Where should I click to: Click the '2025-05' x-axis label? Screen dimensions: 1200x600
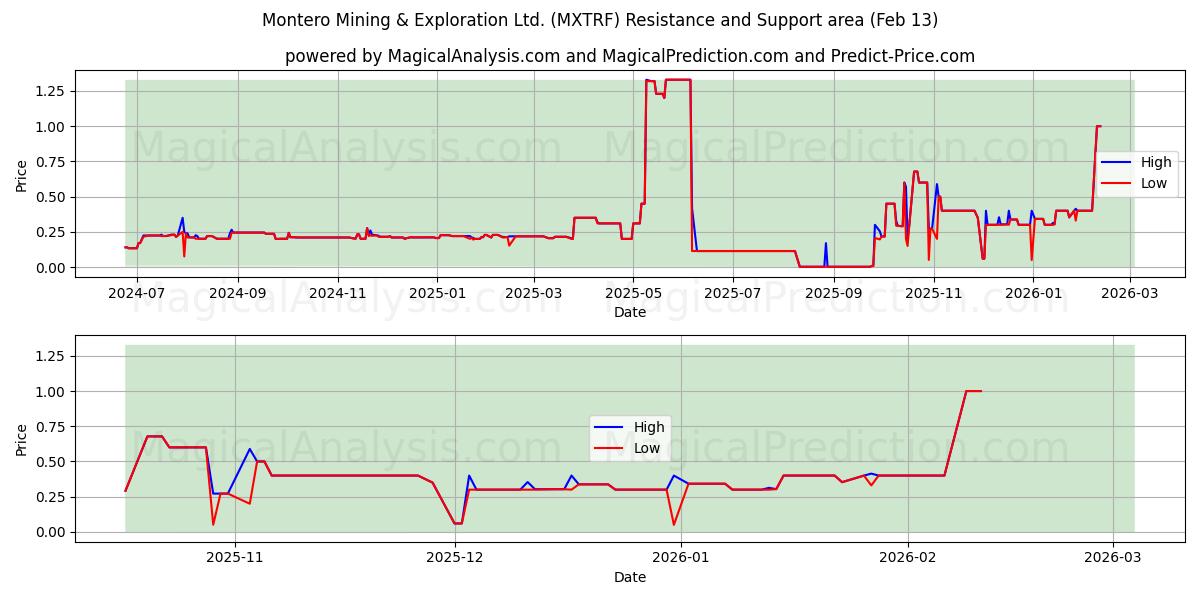click(x=633, y=293)
